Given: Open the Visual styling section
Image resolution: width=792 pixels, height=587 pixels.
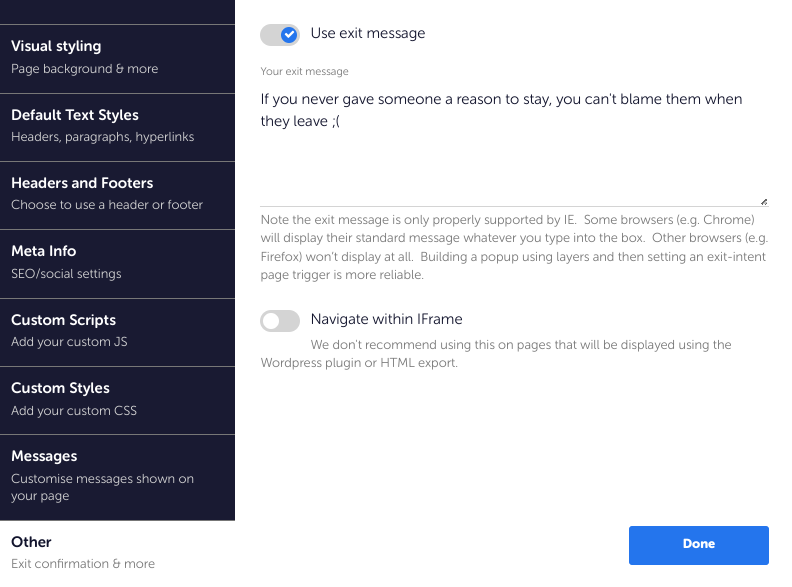Looking at the screenshot, I should 117,59.
